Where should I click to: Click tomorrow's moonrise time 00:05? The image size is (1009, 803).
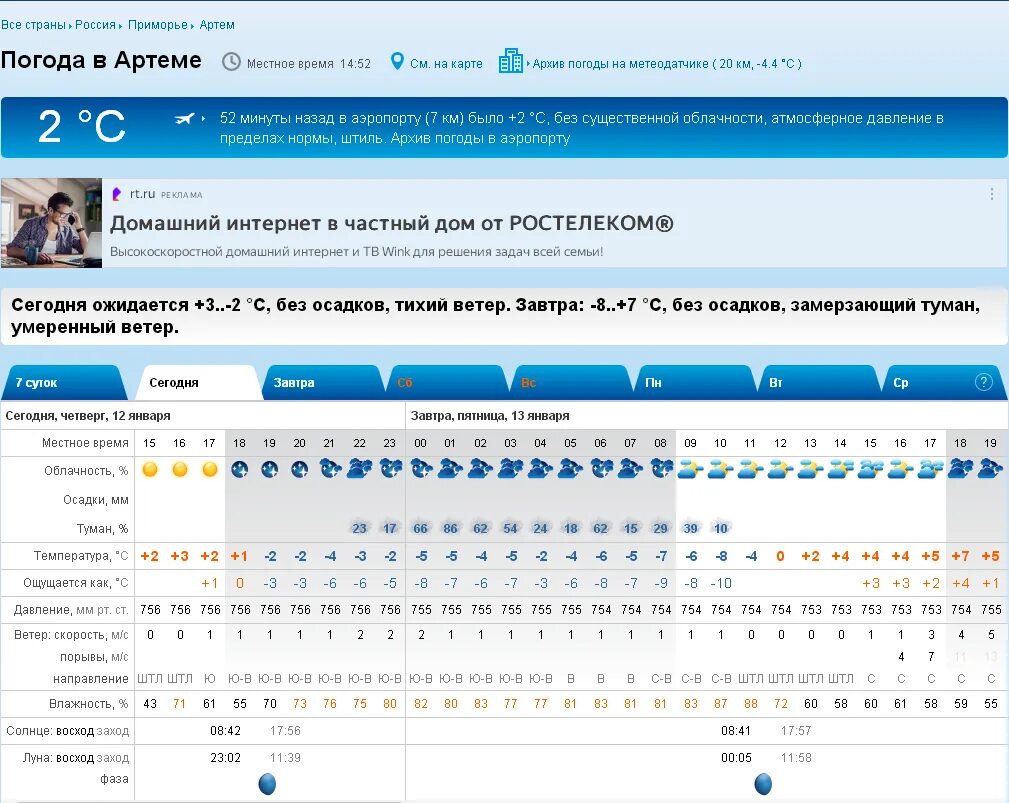click(736, 758)
